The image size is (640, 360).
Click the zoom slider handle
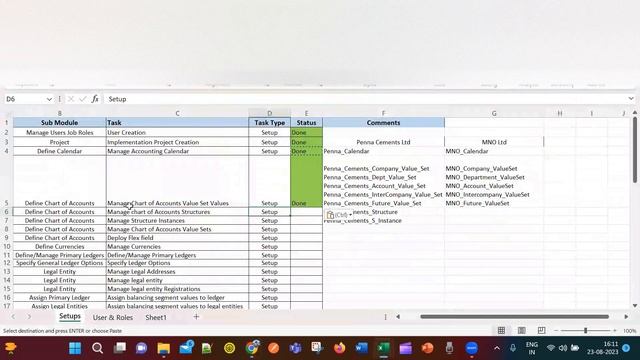tap(585, 331)
